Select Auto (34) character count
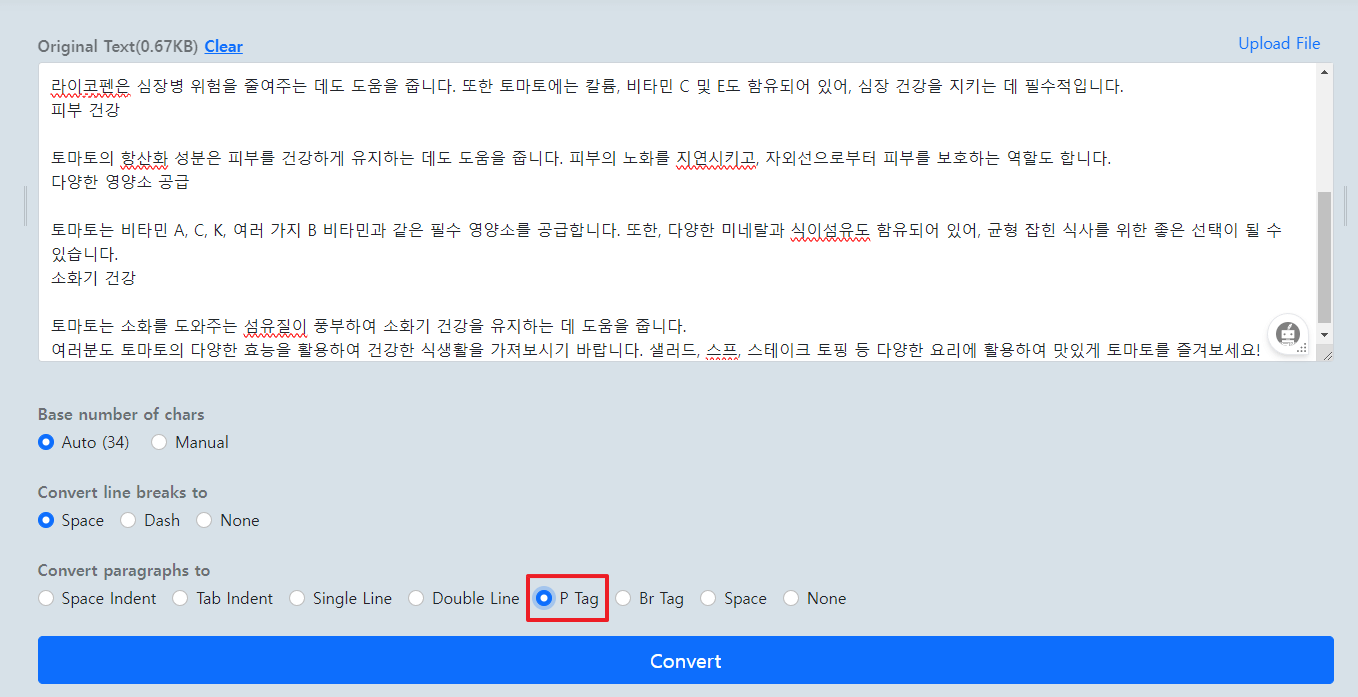This screenshot has height=697, width=1358. coord(46,442)
